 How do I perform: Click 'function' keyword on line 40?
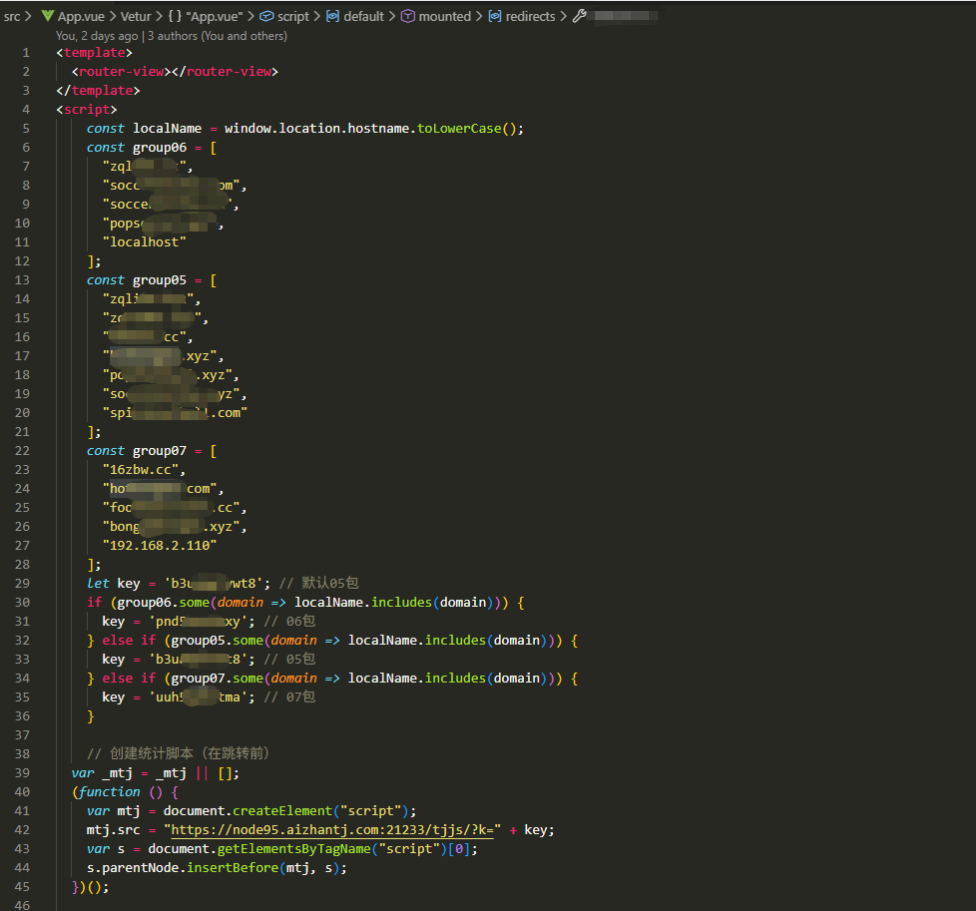click(x=109, y=792)
